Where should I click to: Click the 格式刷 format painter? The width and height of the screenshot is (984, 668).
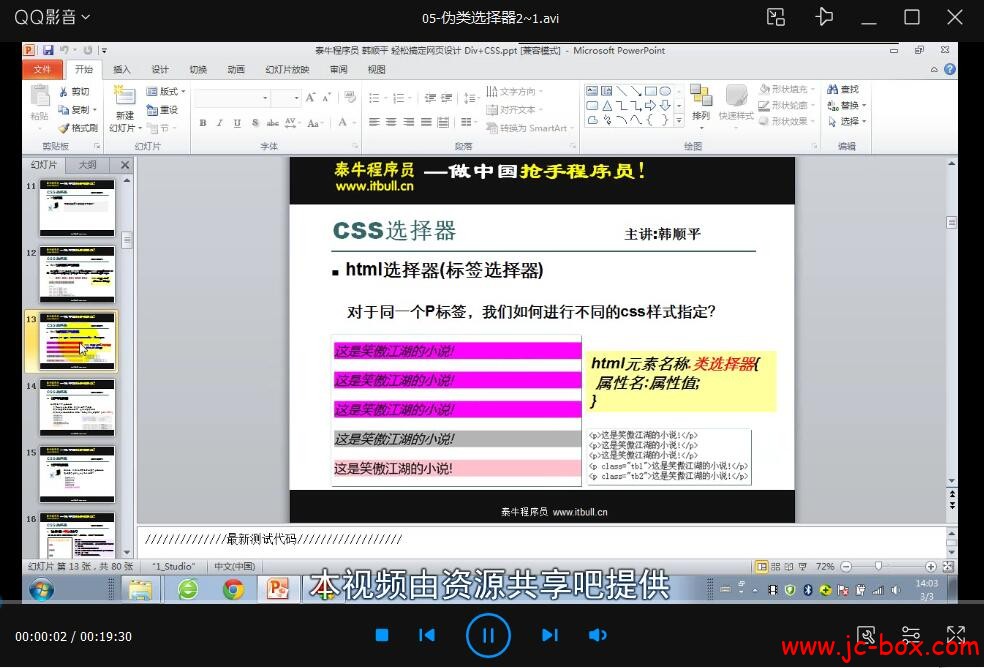click(78, 128)
